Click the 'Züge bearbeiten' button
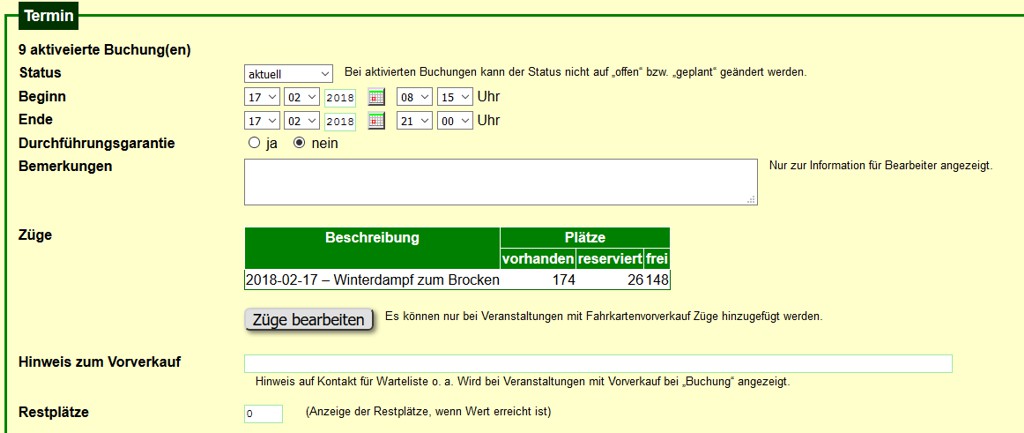 [x=309, y=320]
